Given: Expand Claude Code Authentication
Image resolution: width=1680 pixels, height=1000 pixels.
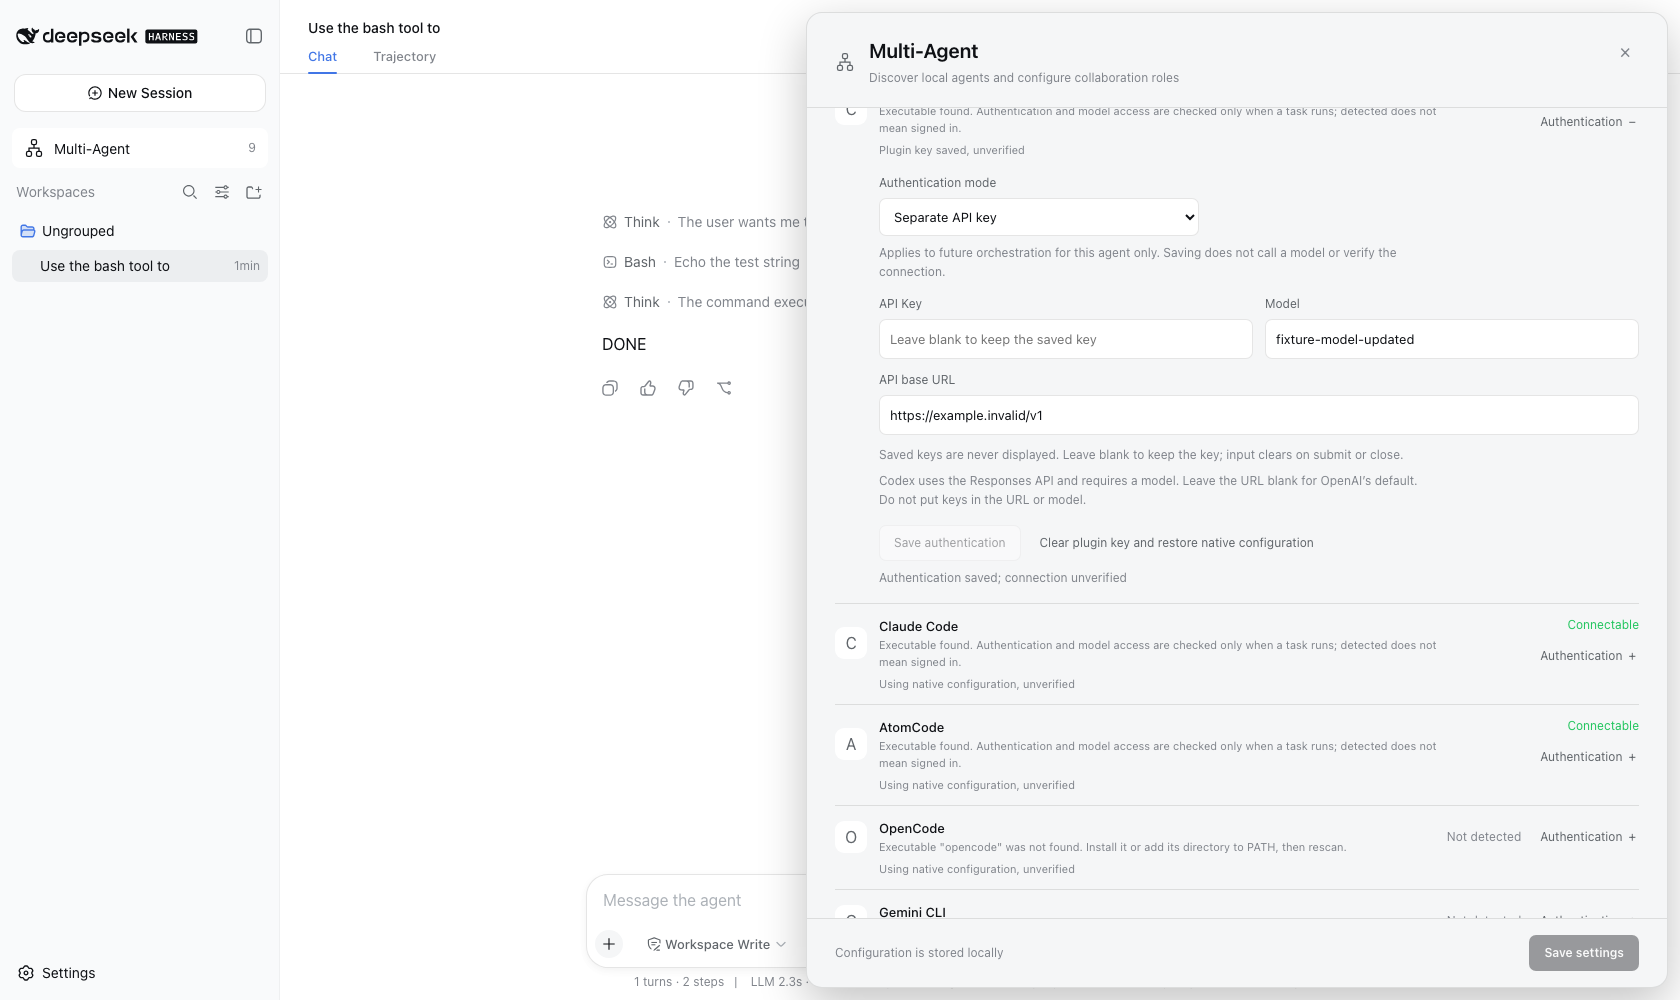Looking at the screenshot, I should [1588, 656].
